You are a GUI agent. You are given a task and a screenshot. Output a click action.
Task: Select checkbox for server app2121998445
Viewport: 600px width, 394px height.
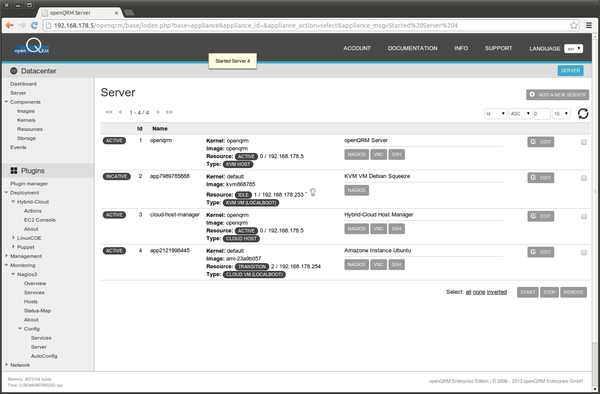584,252
